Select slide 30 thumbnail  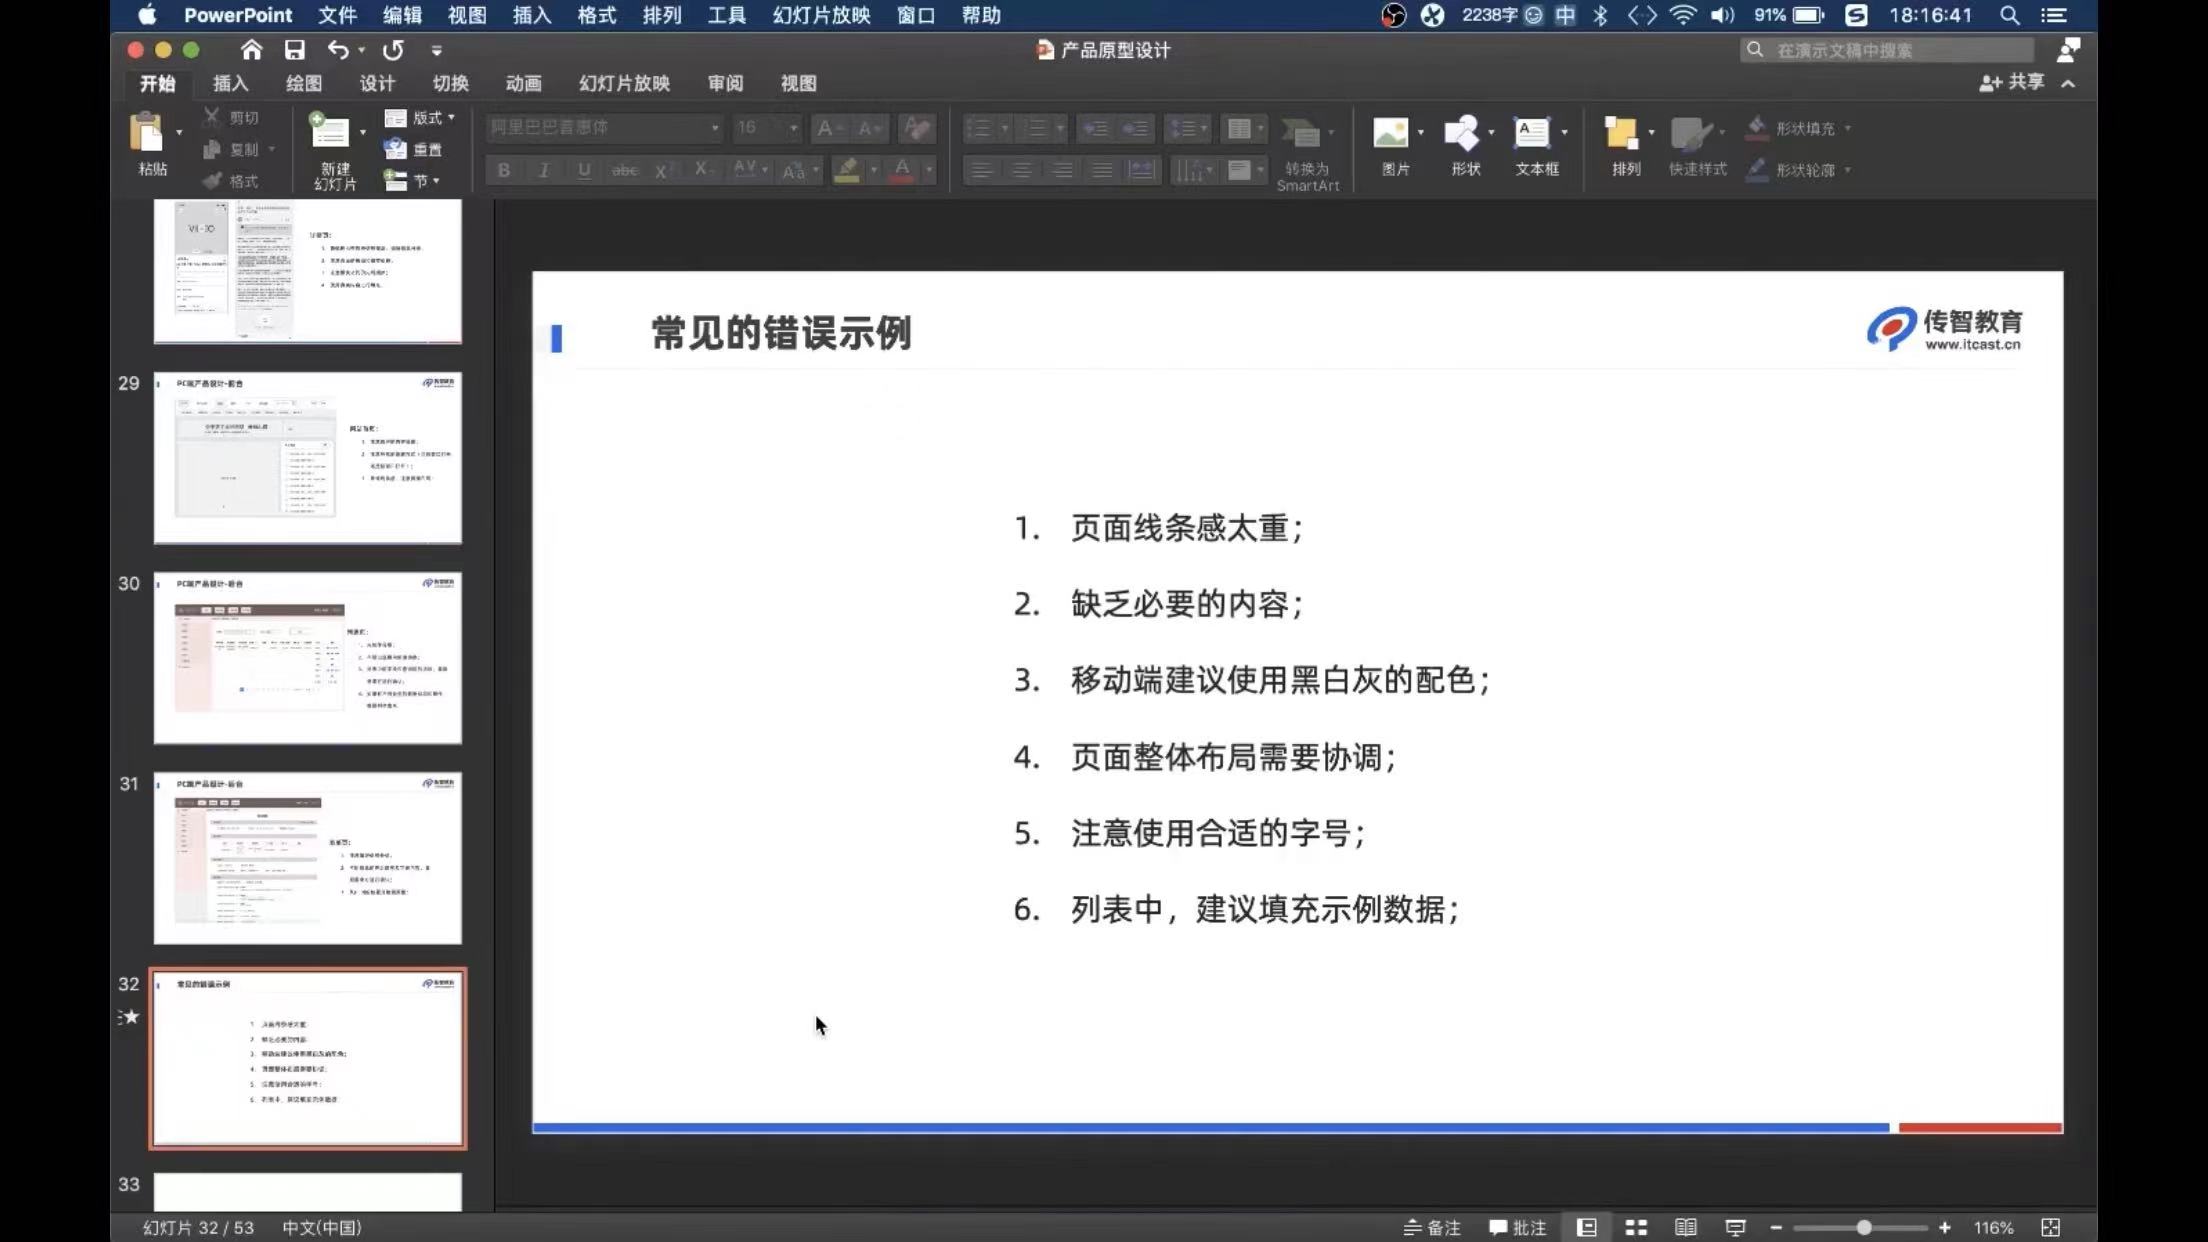pyautogui.click(x=307, y=658)
